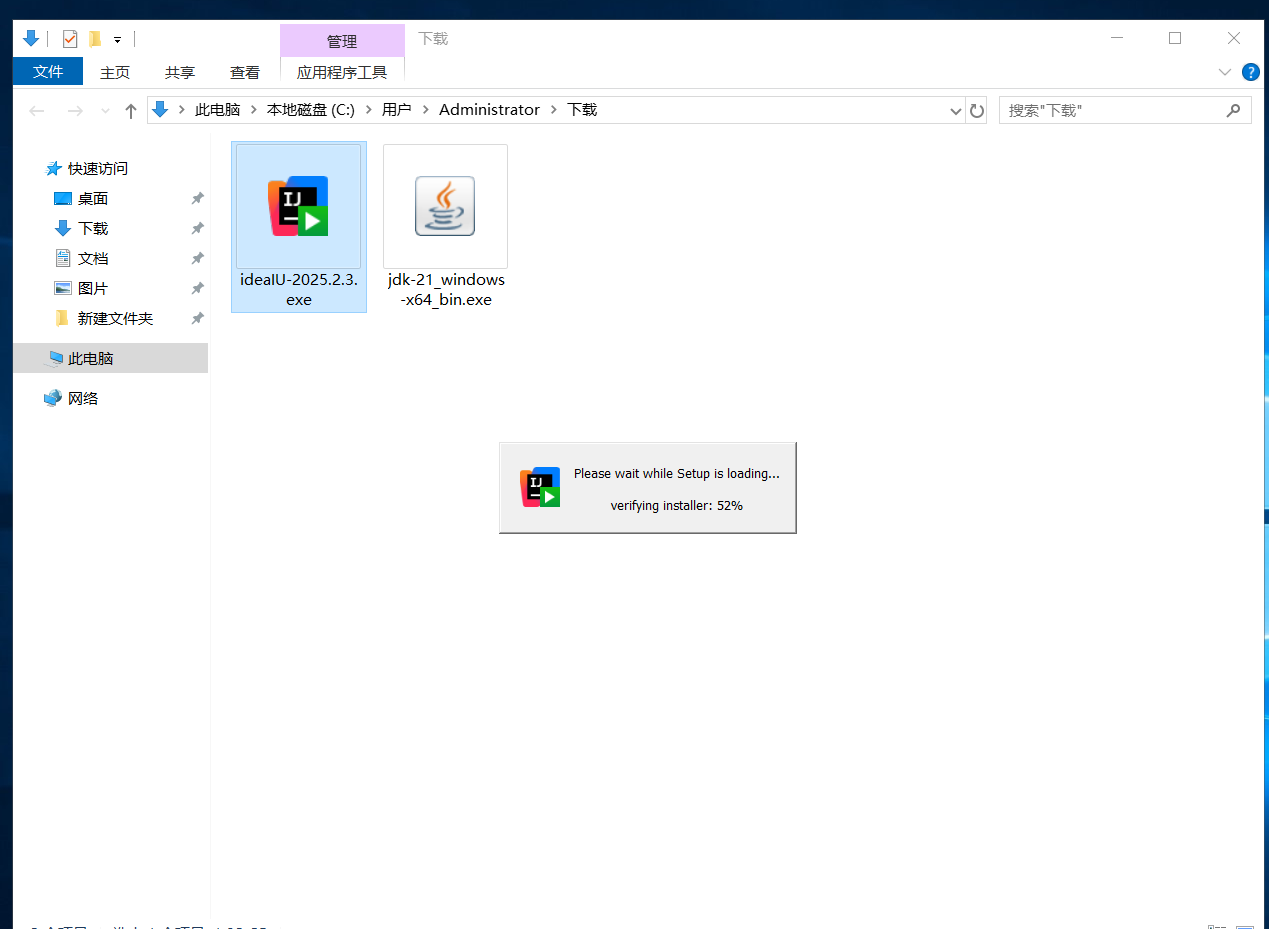Switch to details view from the status bar
Screen dimensions: 1269x929
click(x=1217, y=925)
